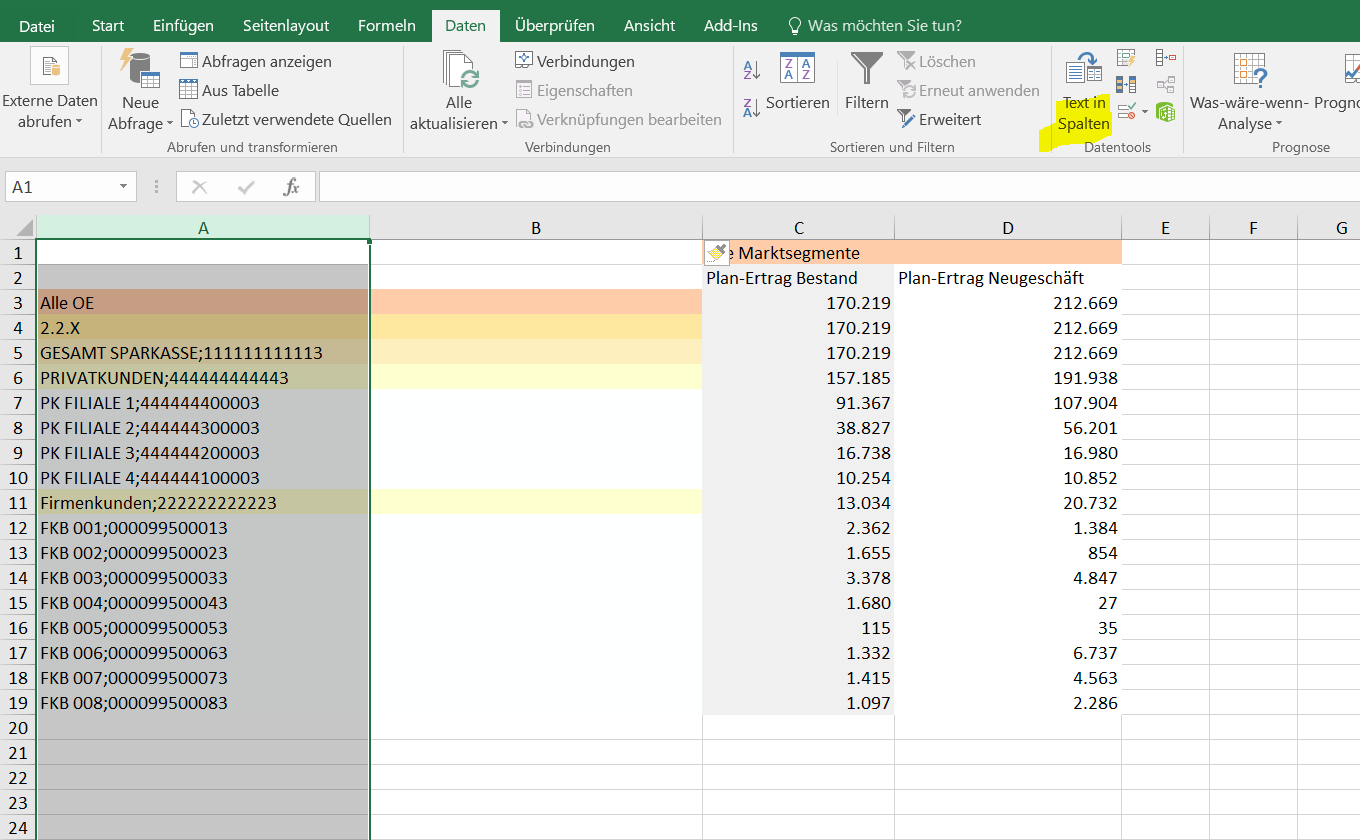Click the Beziehungen icon

pos(1165,84)
